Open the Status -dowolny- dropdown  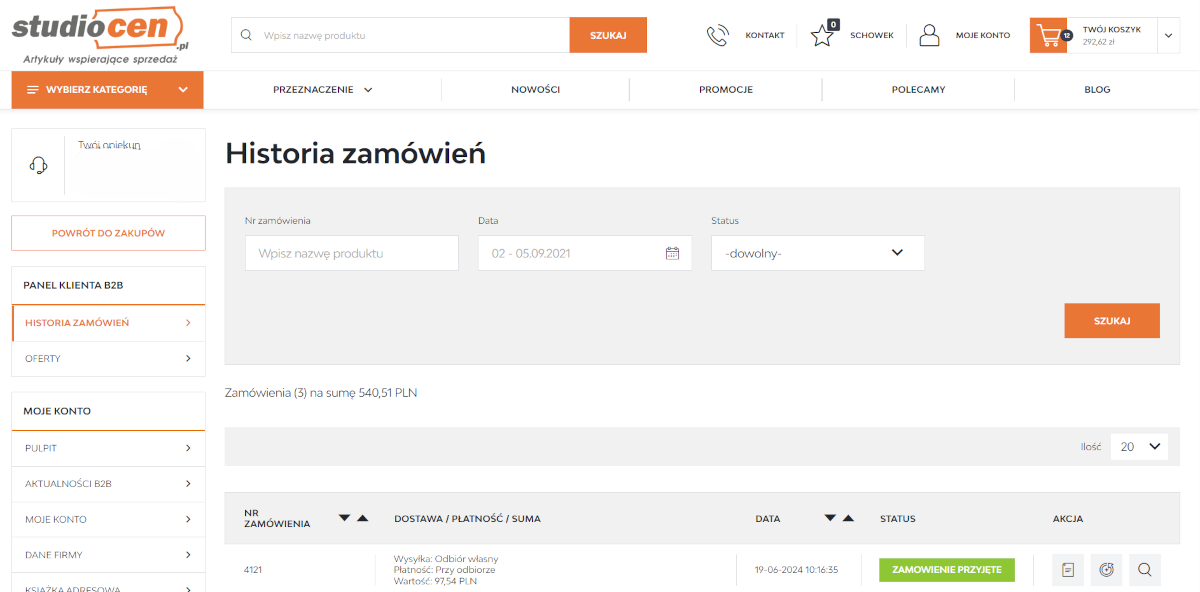818,253
